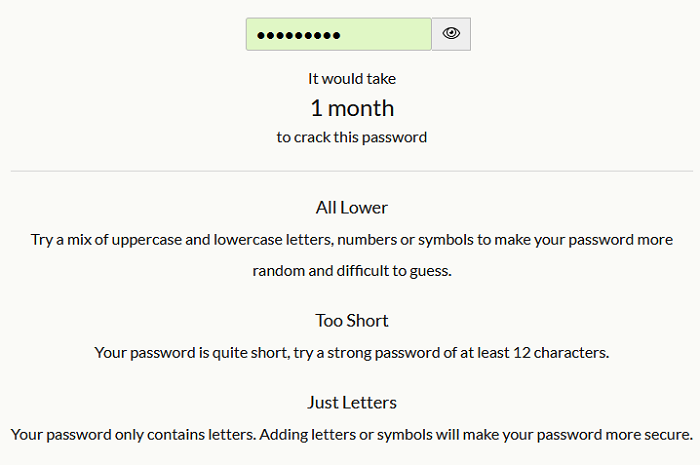Select the "All Lower" heading
The width and height of the screenshot is (700, 465).
352,208
